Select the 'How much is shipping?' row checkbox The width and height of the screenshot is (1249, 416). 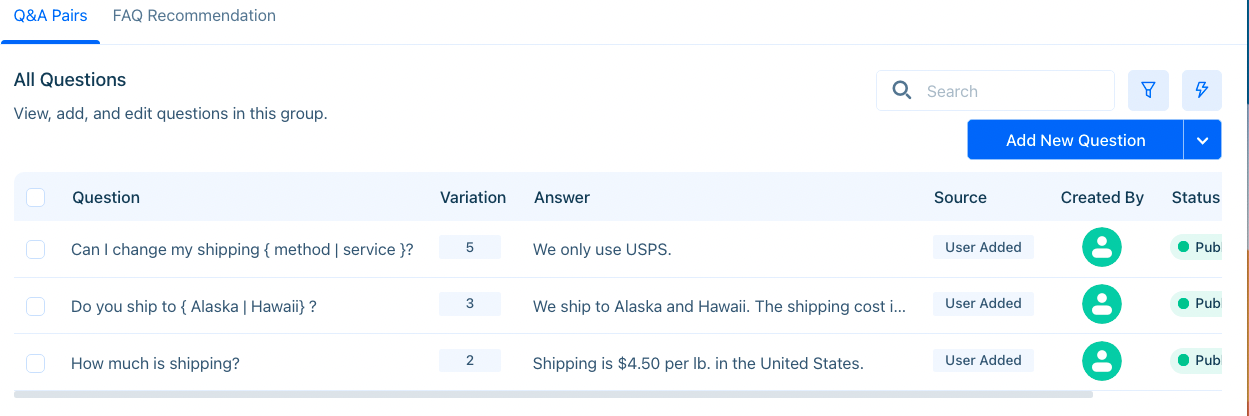coord(36,363)
